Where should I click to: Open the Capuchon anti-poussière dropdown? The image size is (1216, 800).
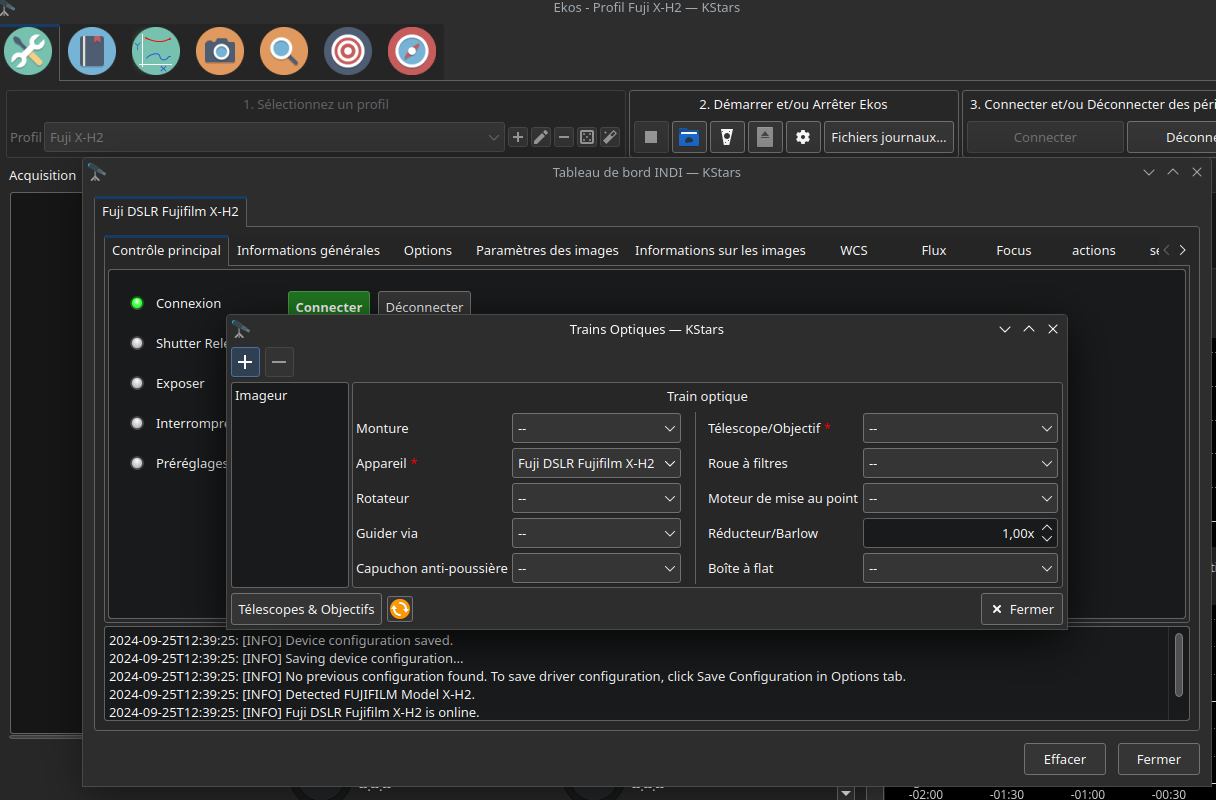point(596,568)
